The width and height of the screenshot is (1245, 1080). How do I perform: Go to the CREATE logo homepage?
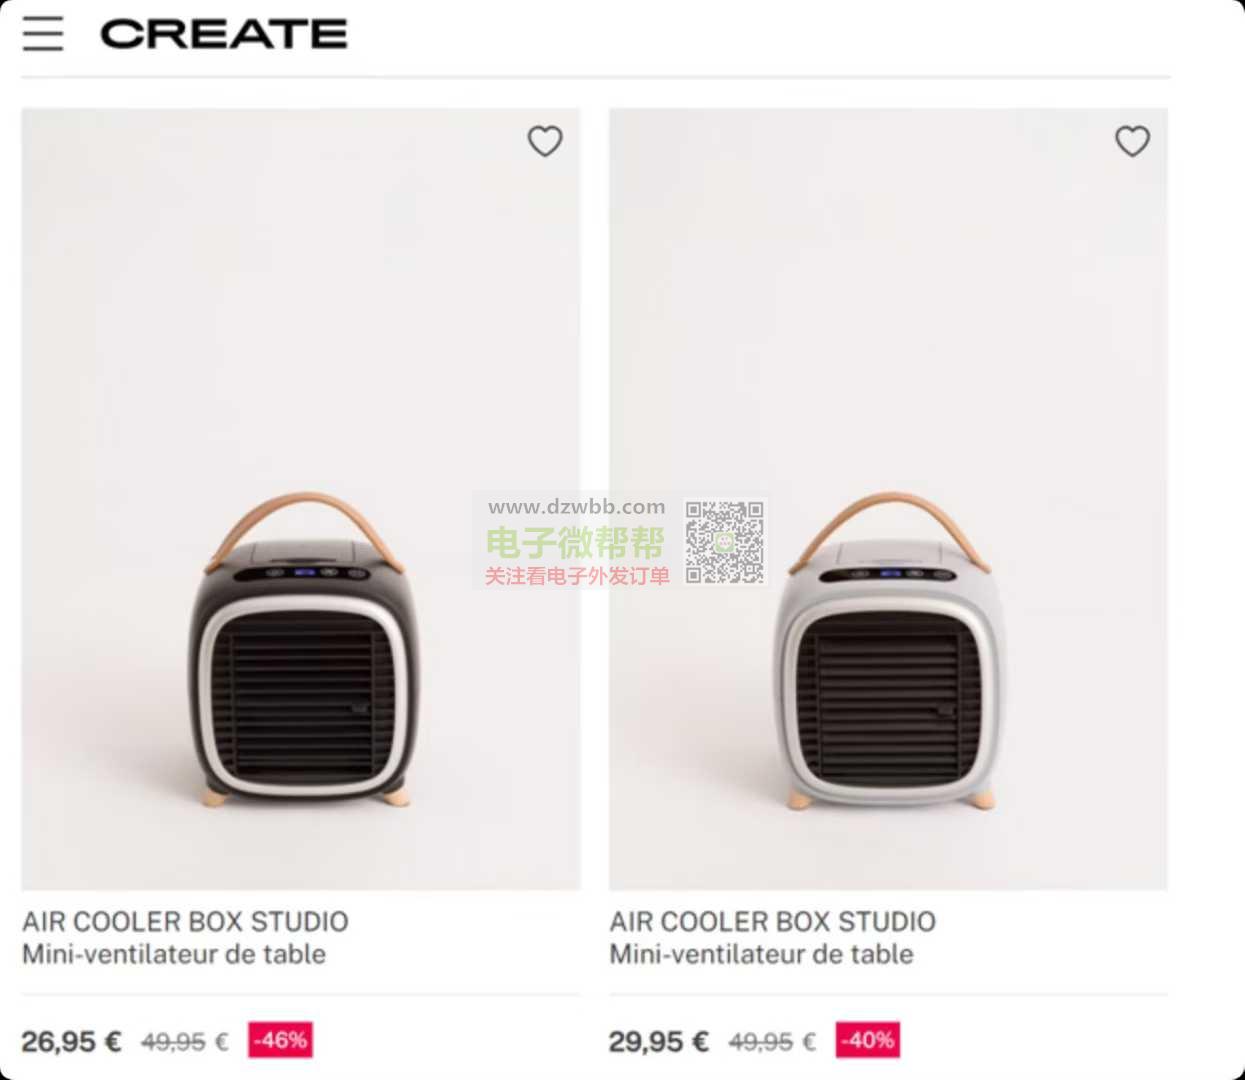(224, 34)
